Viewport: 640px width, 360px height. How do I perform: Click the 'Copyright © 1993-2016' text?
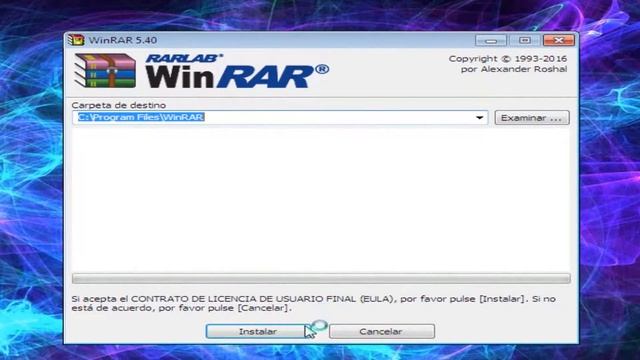[508, 59]
